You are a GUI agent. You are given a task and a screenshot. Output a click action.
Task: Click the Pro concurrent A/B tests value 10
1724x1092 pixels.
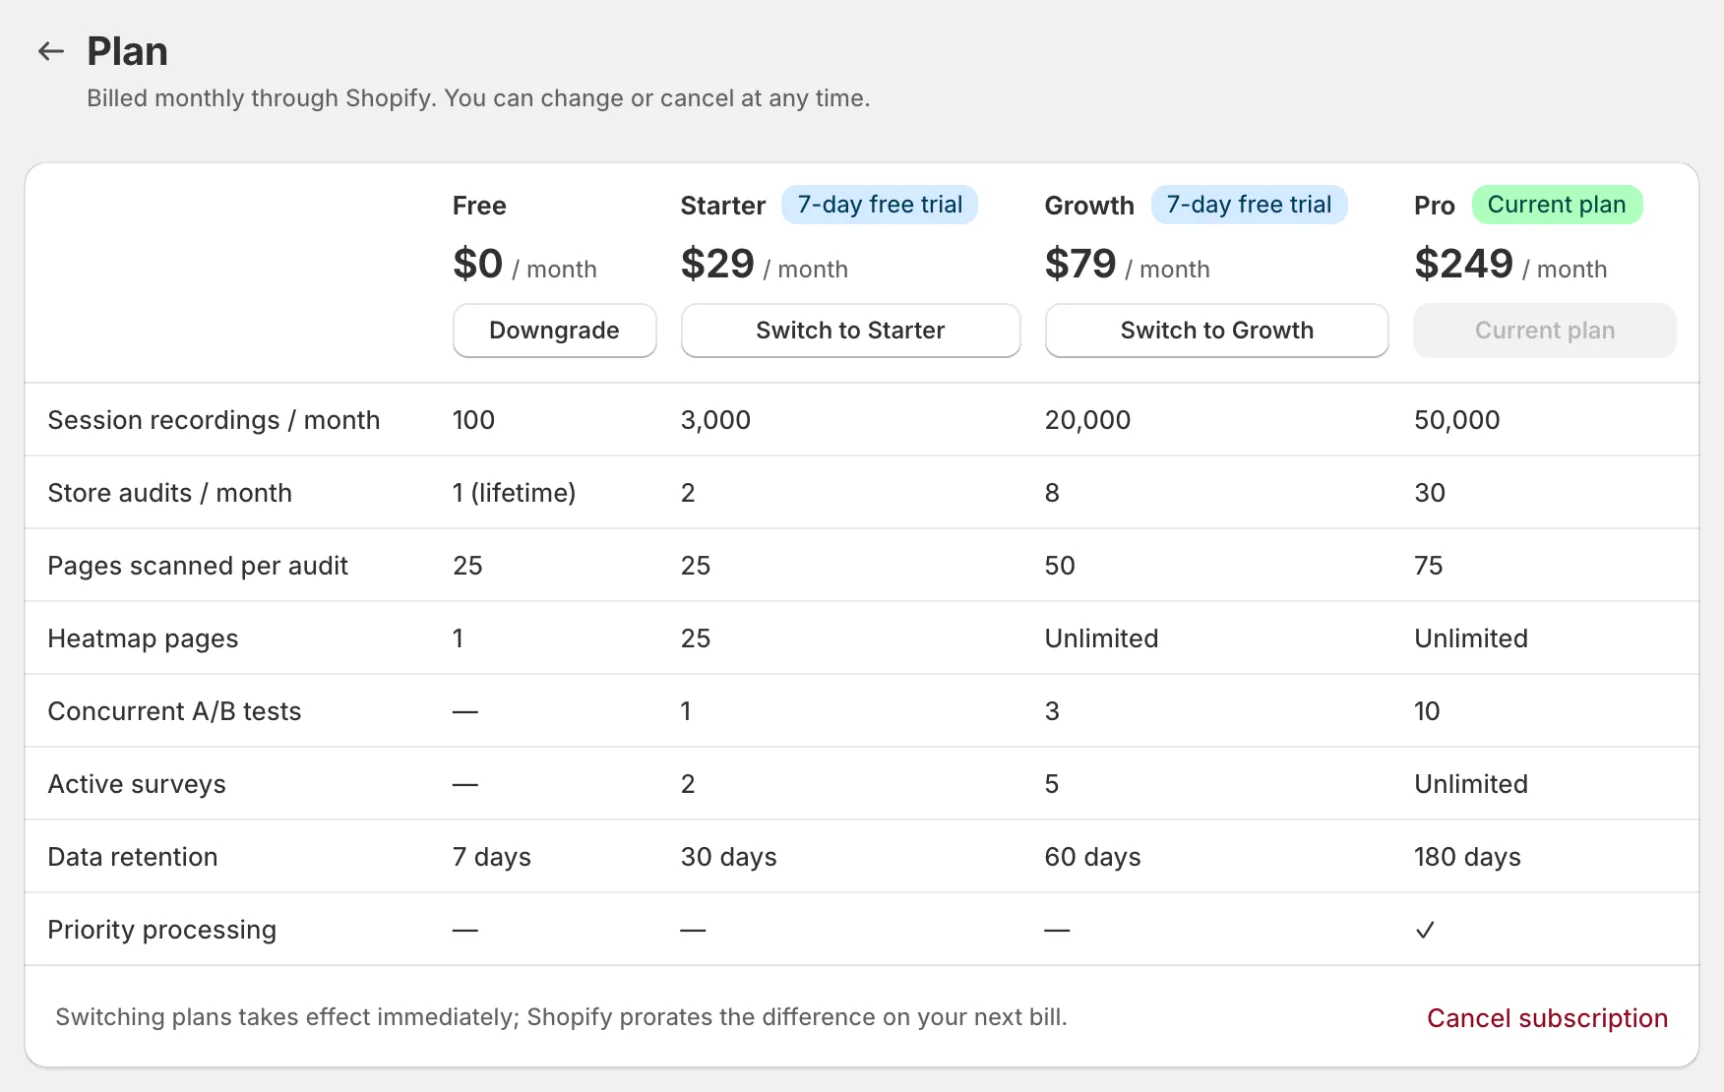1426,711
